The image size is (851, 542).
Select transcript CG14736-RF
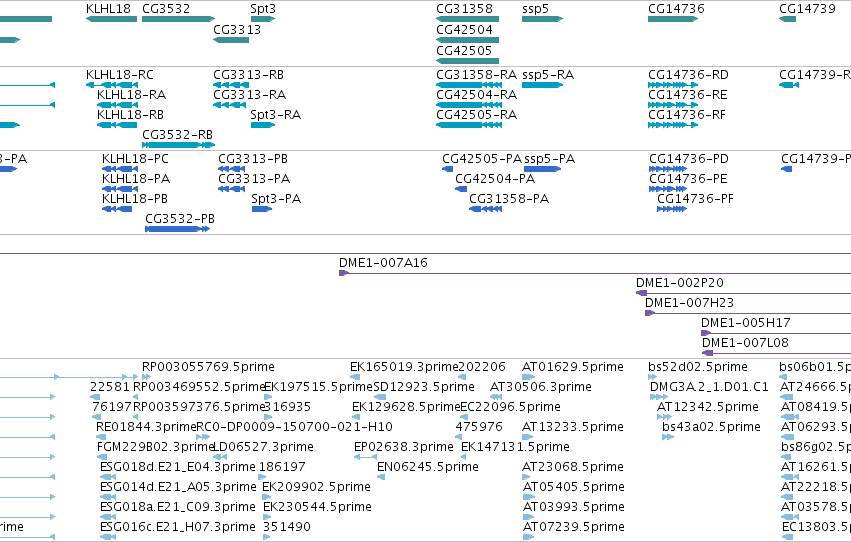673,125
